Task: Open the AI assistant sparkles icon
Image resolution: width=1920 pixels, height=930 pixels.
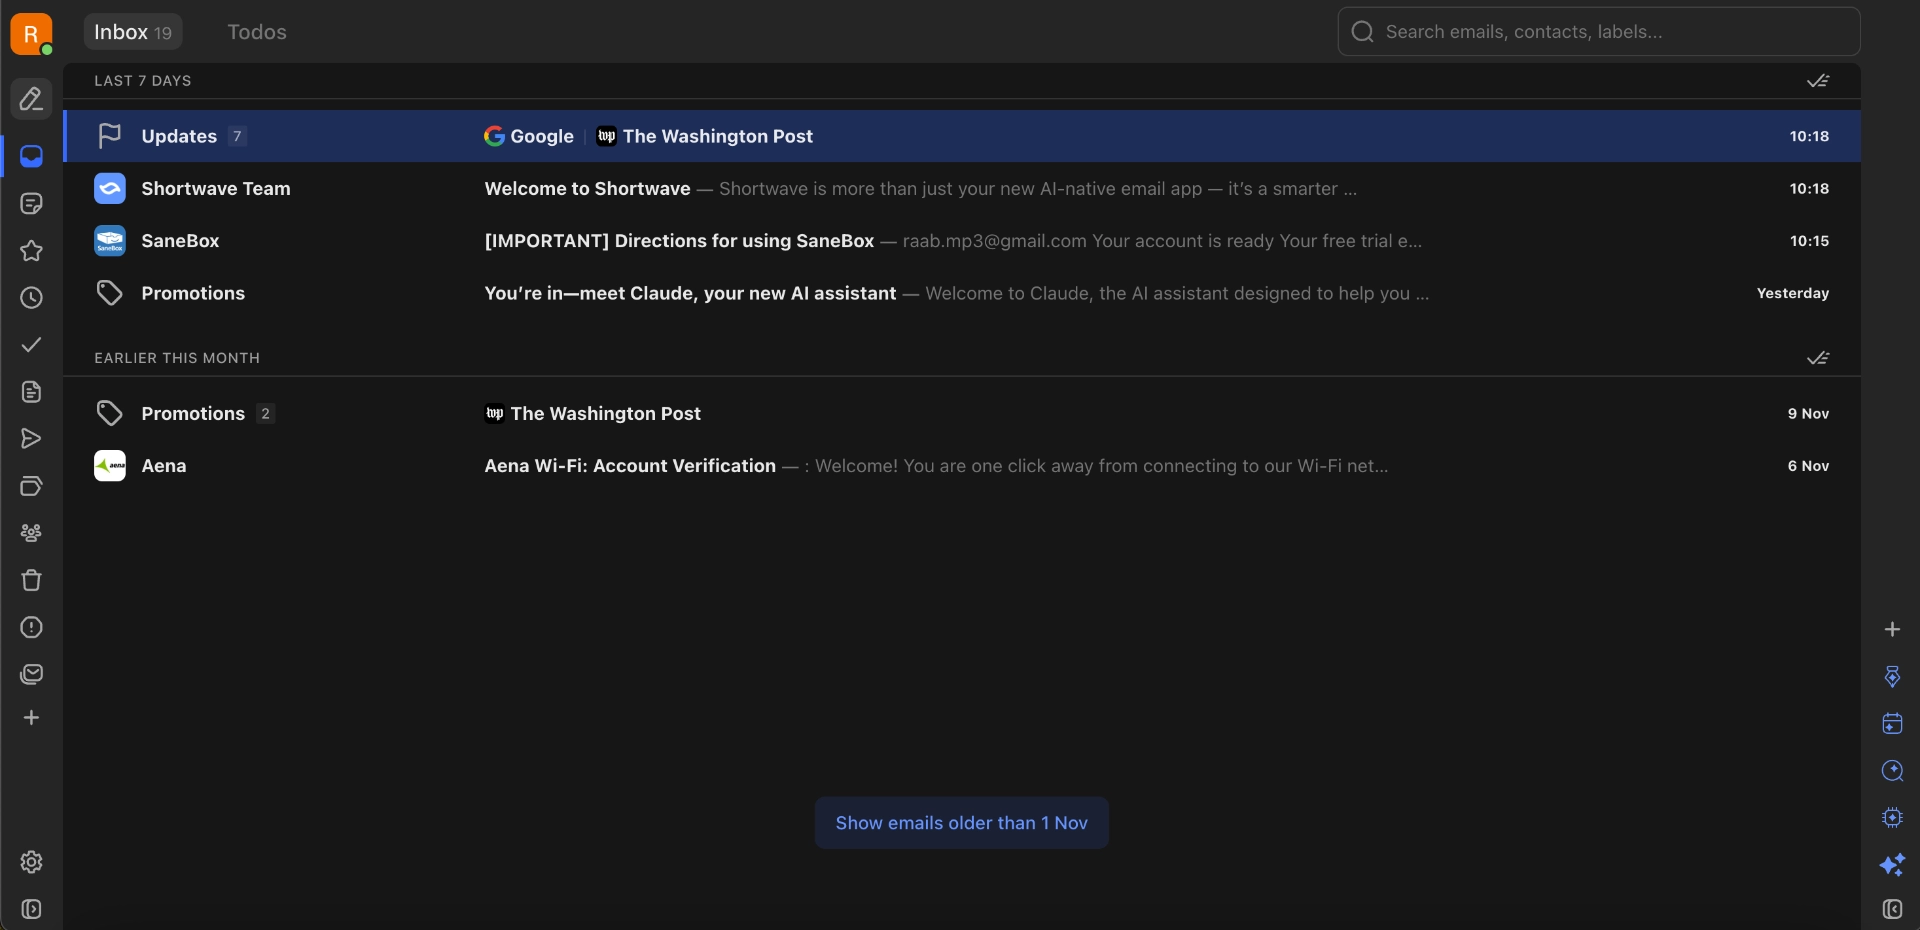Action: point(1892,864)
